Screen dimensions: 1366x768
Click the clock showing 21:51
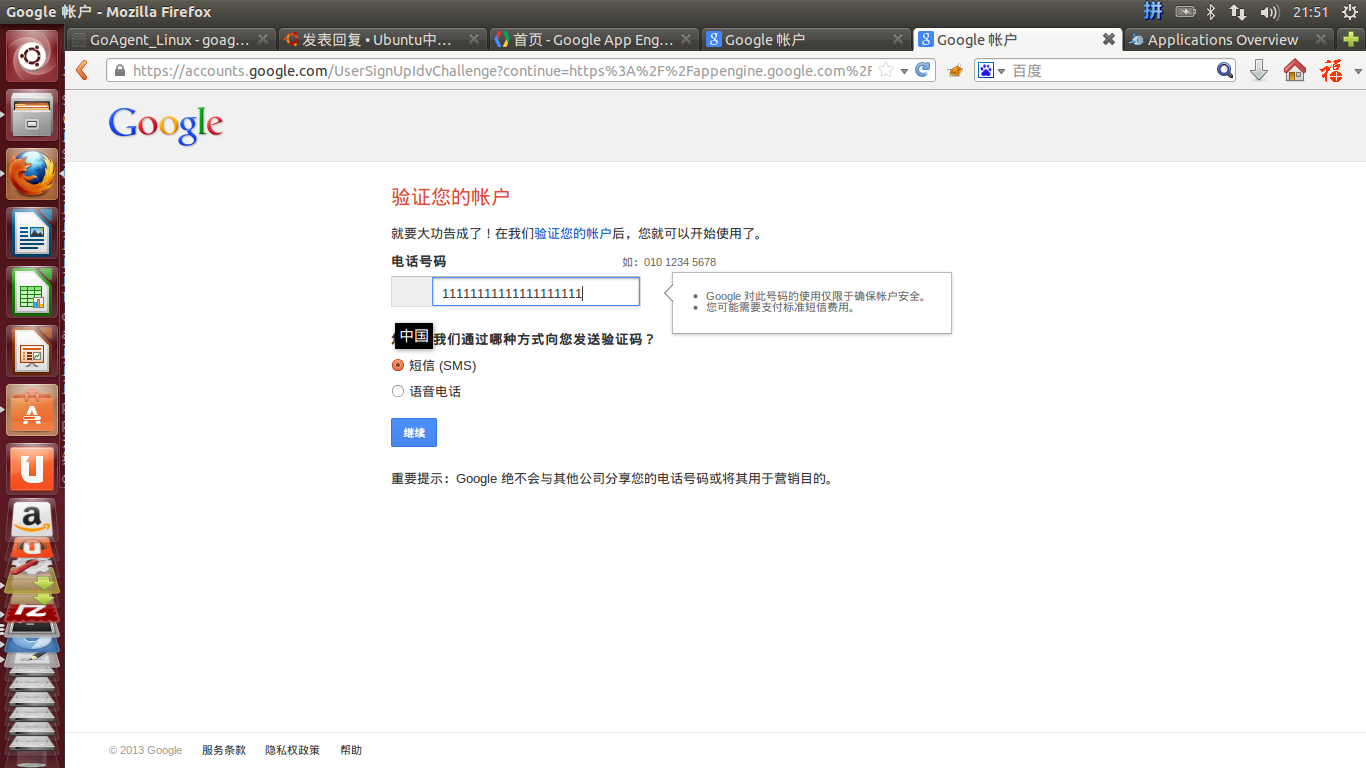pyautogui.click(x=1310, y=12)
